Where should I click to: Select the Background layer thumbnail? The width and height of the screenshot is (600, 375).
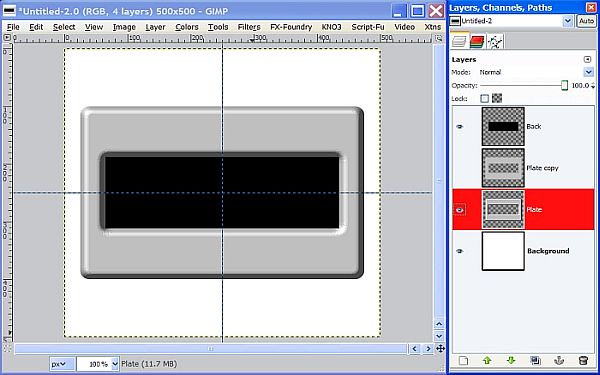pyautogui.click(x=503, y=251)
